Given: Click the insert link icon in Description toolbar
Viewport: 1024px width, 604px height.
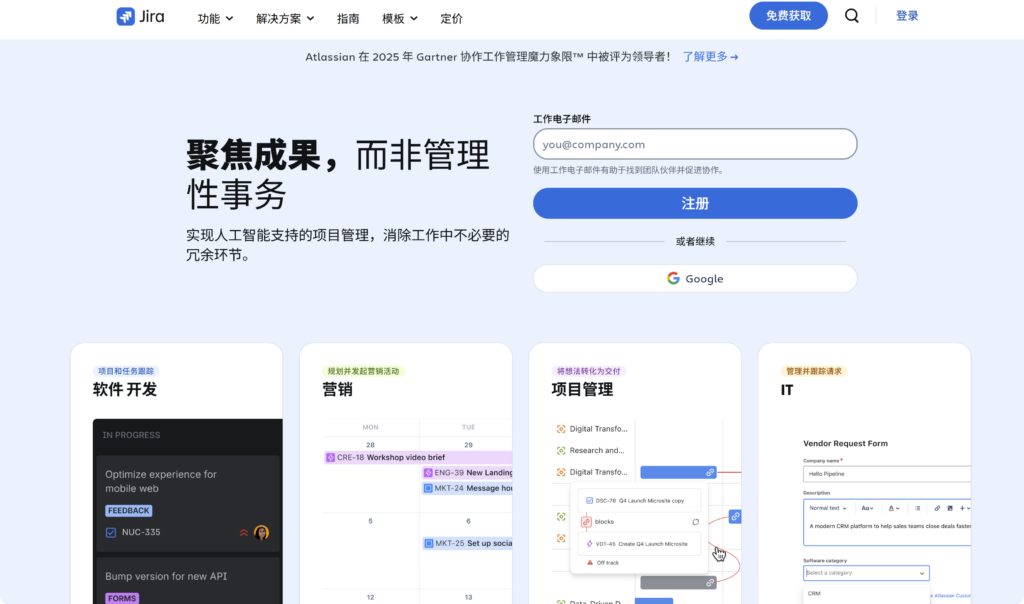Looking at the screenshot, I should pyautogui.click(x=937, y=508).
